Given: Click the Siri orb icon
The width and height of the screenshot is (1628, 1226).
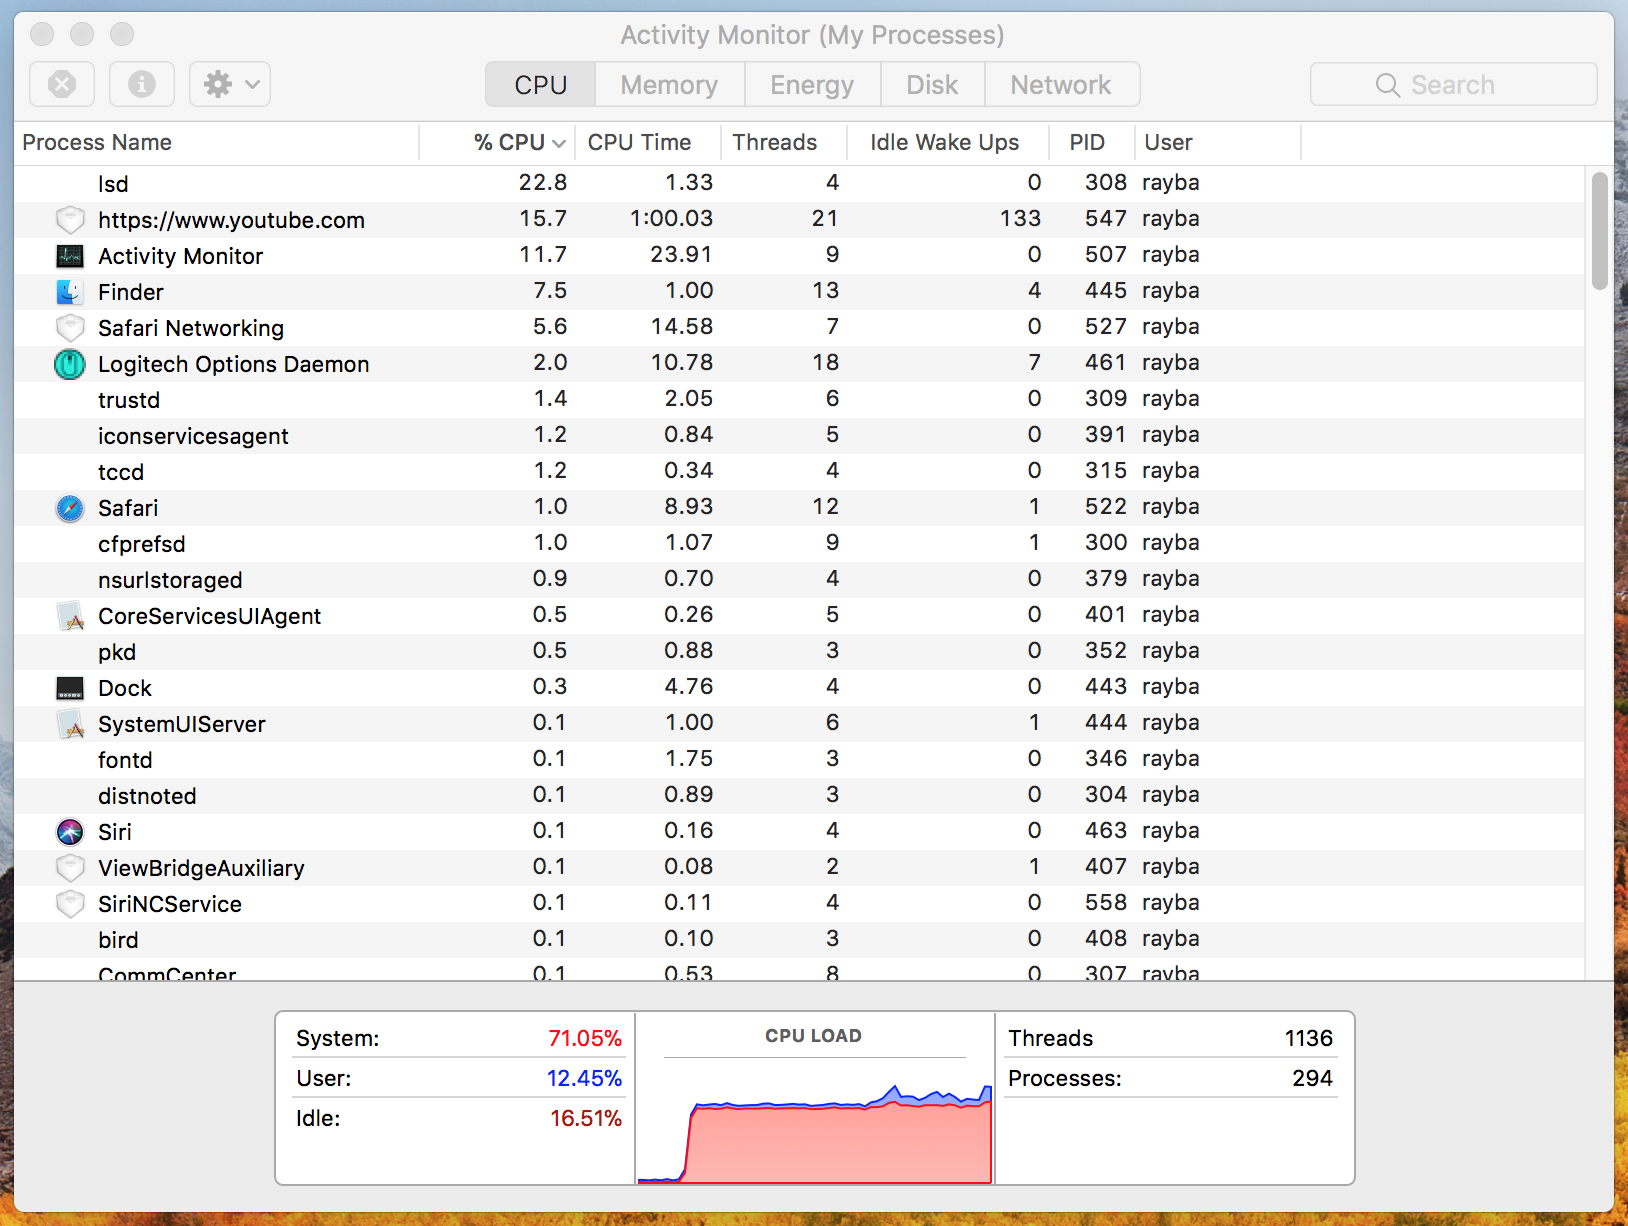Looking at the screenshot, I should 70,832.
